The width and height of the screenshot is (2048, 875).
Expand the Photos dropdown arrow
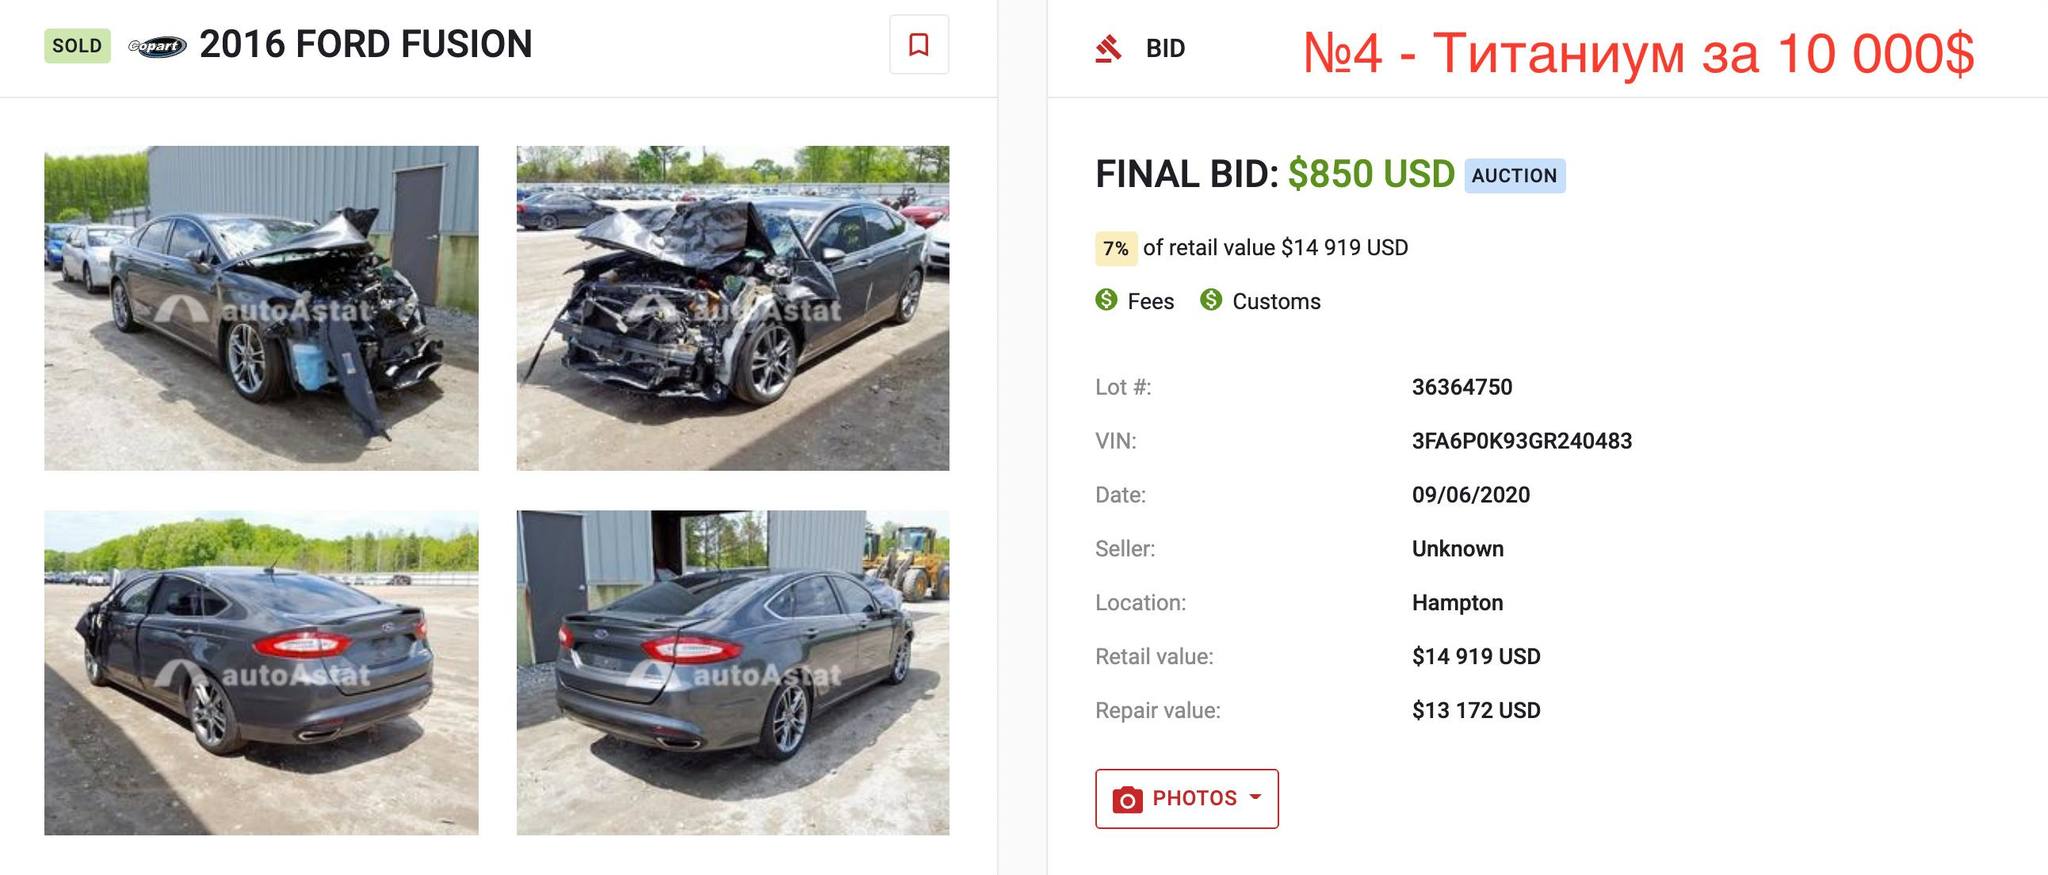[1255, 797]
